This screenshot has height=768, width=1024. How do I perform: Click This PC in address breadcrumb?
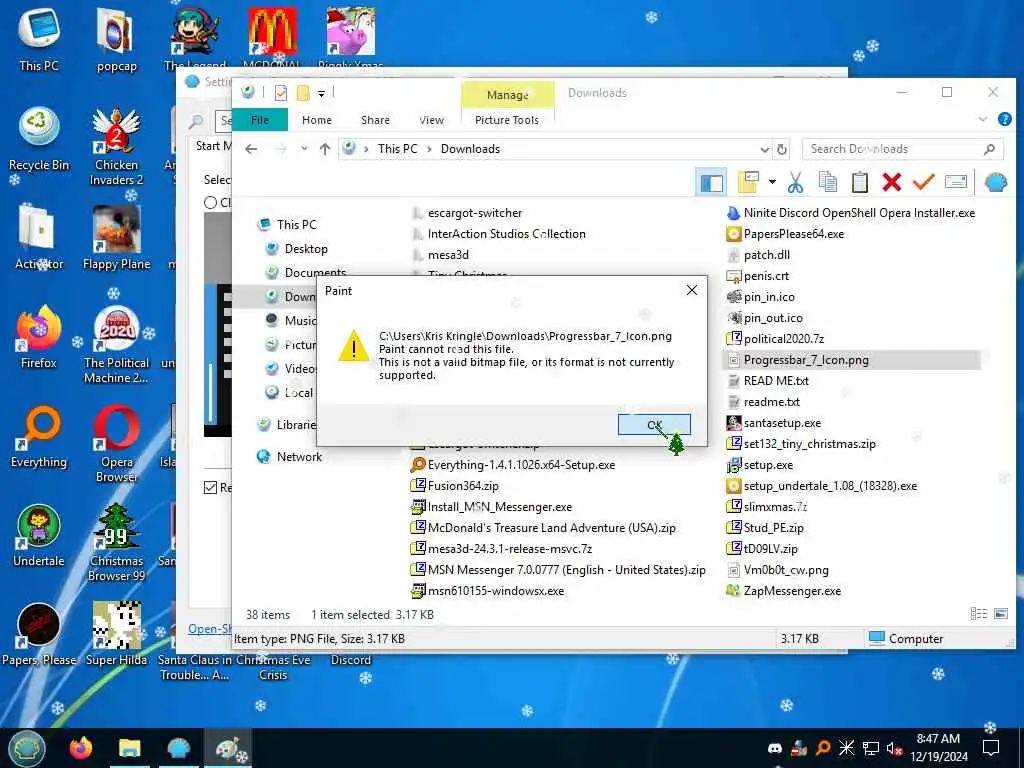pyautogui.click(x=397, y=149)
